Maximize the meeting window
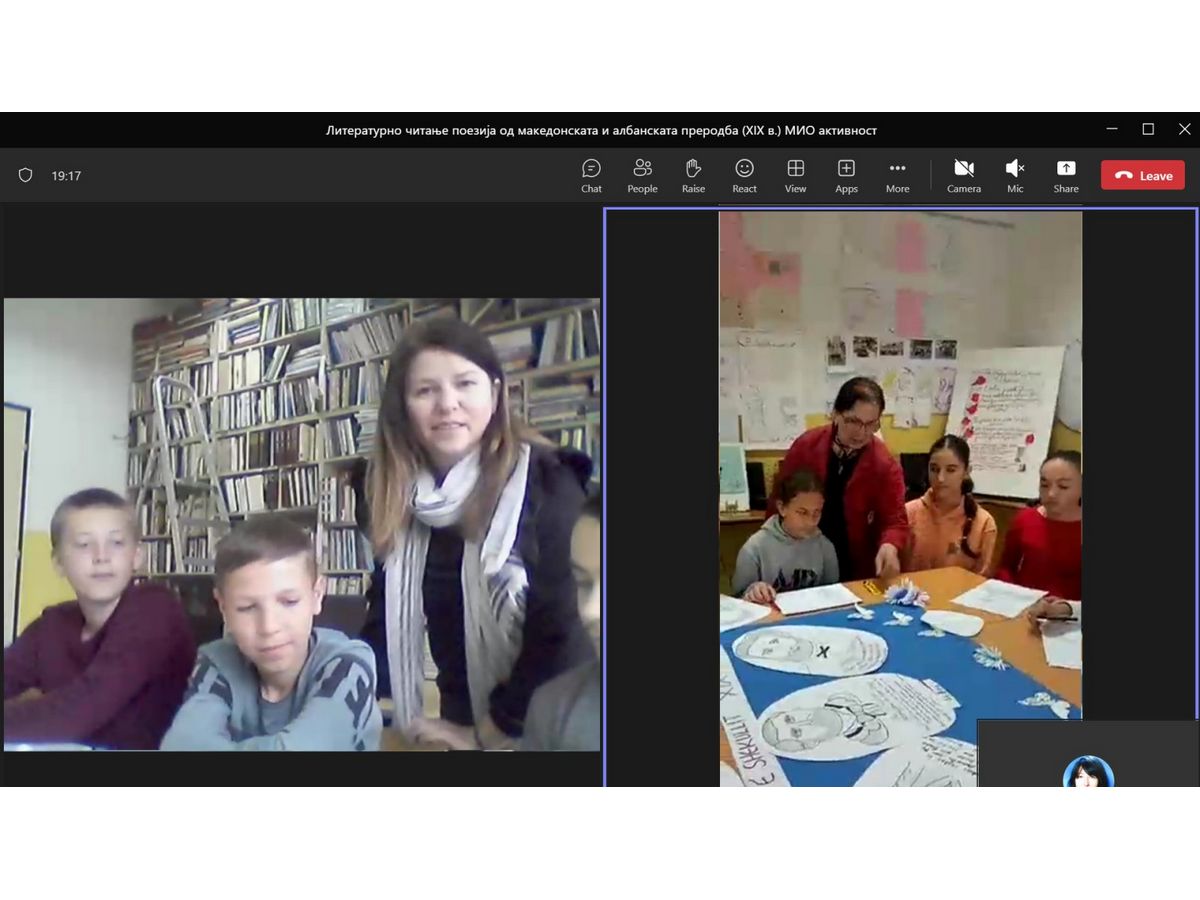Image resolution: width=1200 pixels, height=900 pixels. tap(1148, 129)
